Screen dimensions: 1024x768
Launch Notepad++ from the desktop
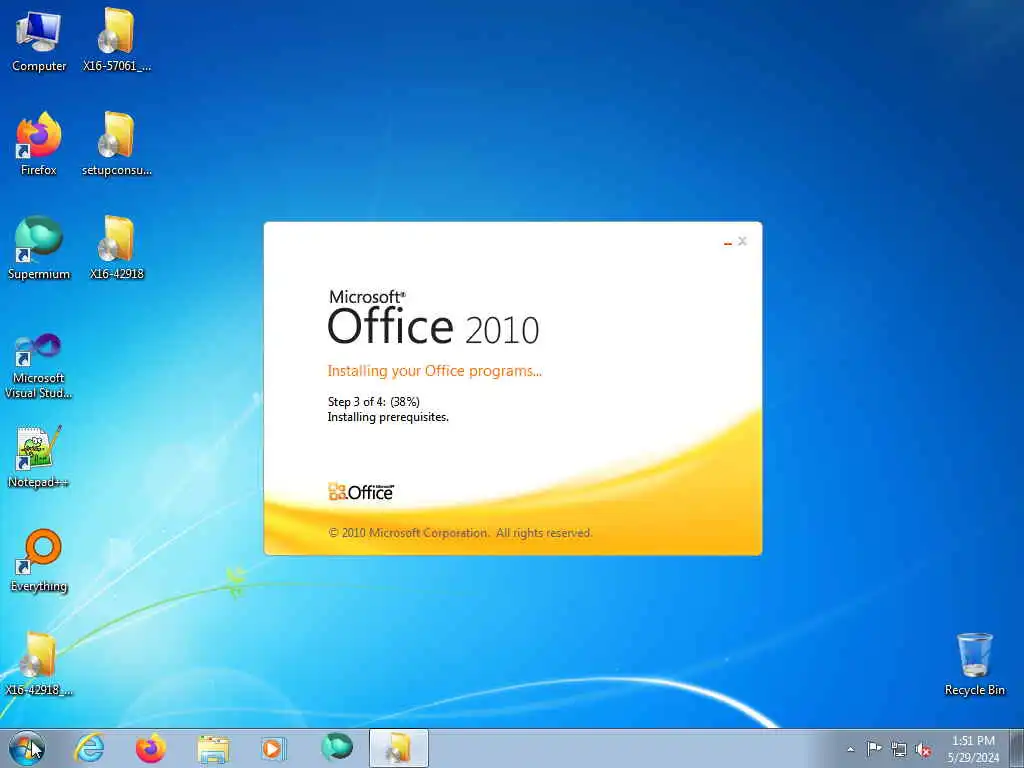click(39, 456)
